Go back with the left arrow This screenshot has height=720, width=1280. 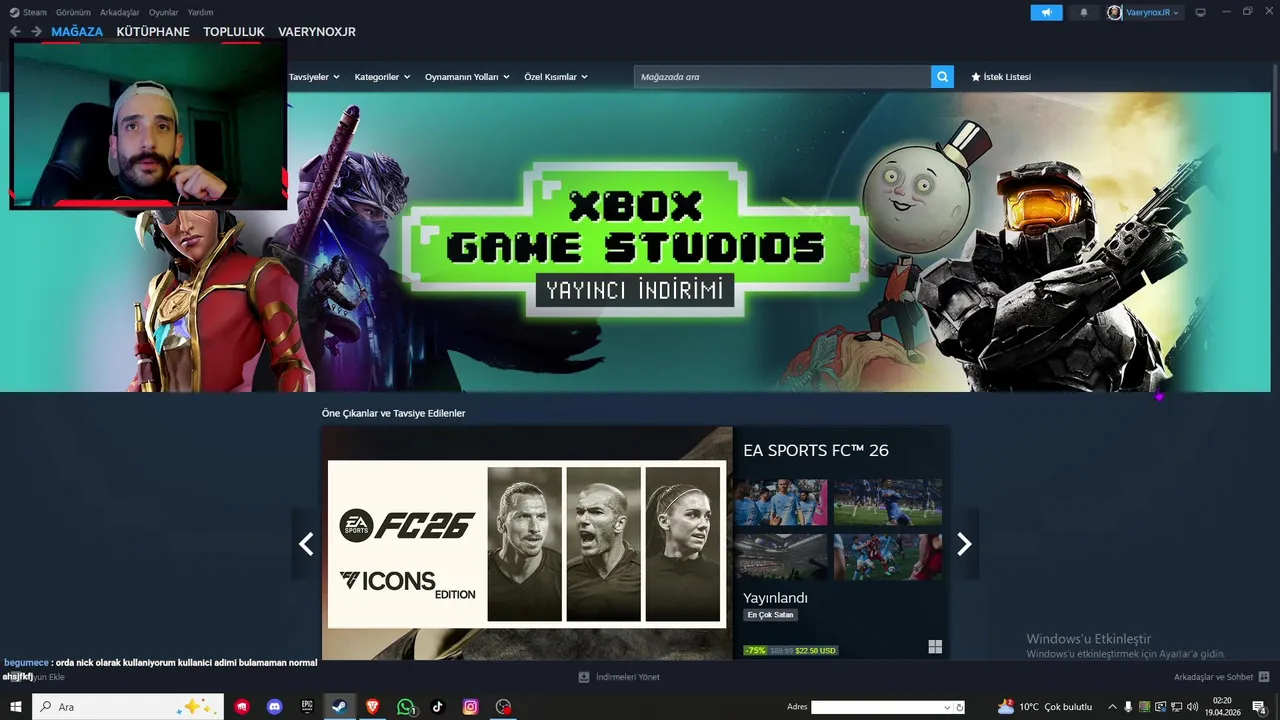click(x=15, y=32)
